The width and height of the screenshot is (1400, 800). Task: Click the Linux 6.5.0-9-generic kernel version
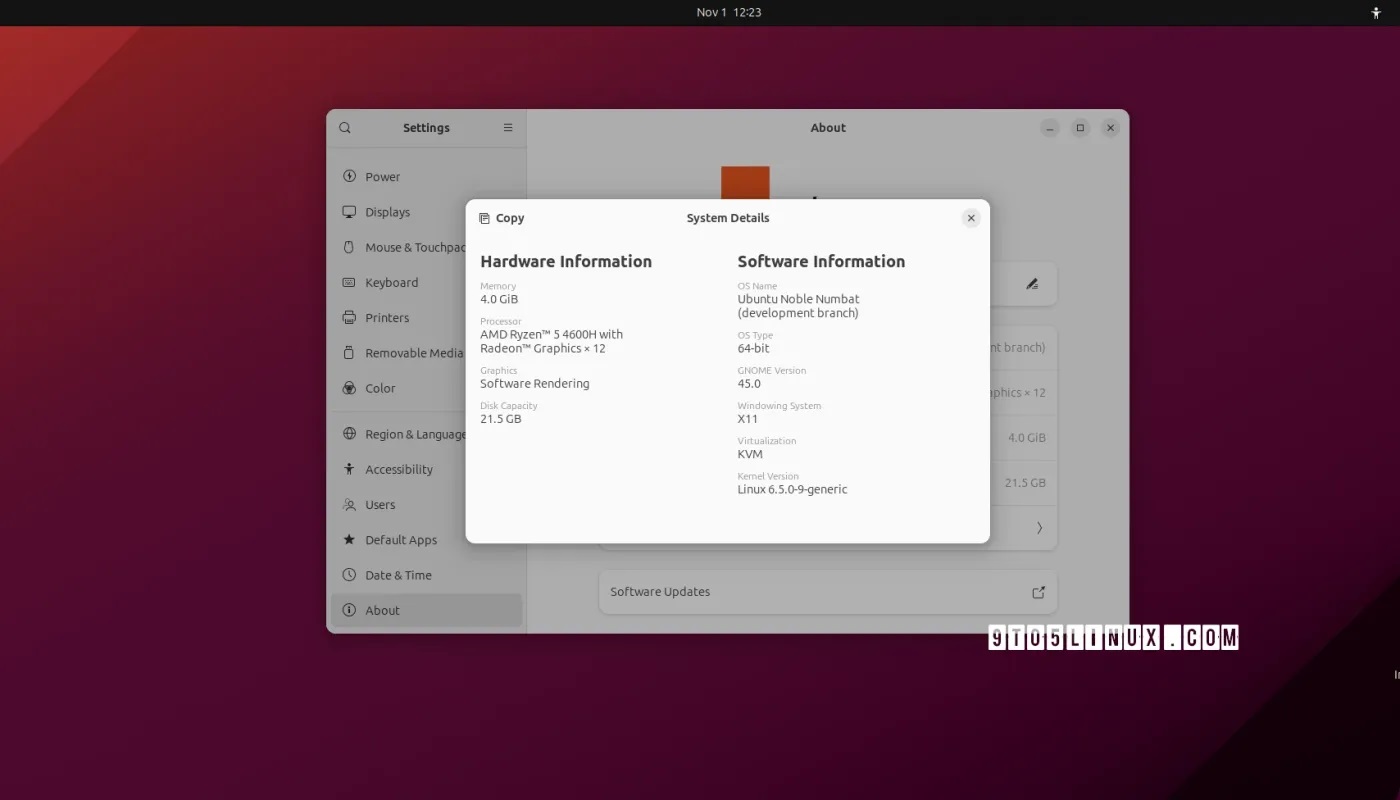coord(792,490)
